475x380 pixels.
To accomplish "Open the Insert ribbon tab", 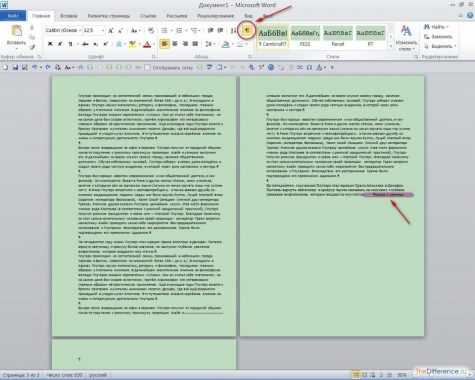I will point(69,16).
